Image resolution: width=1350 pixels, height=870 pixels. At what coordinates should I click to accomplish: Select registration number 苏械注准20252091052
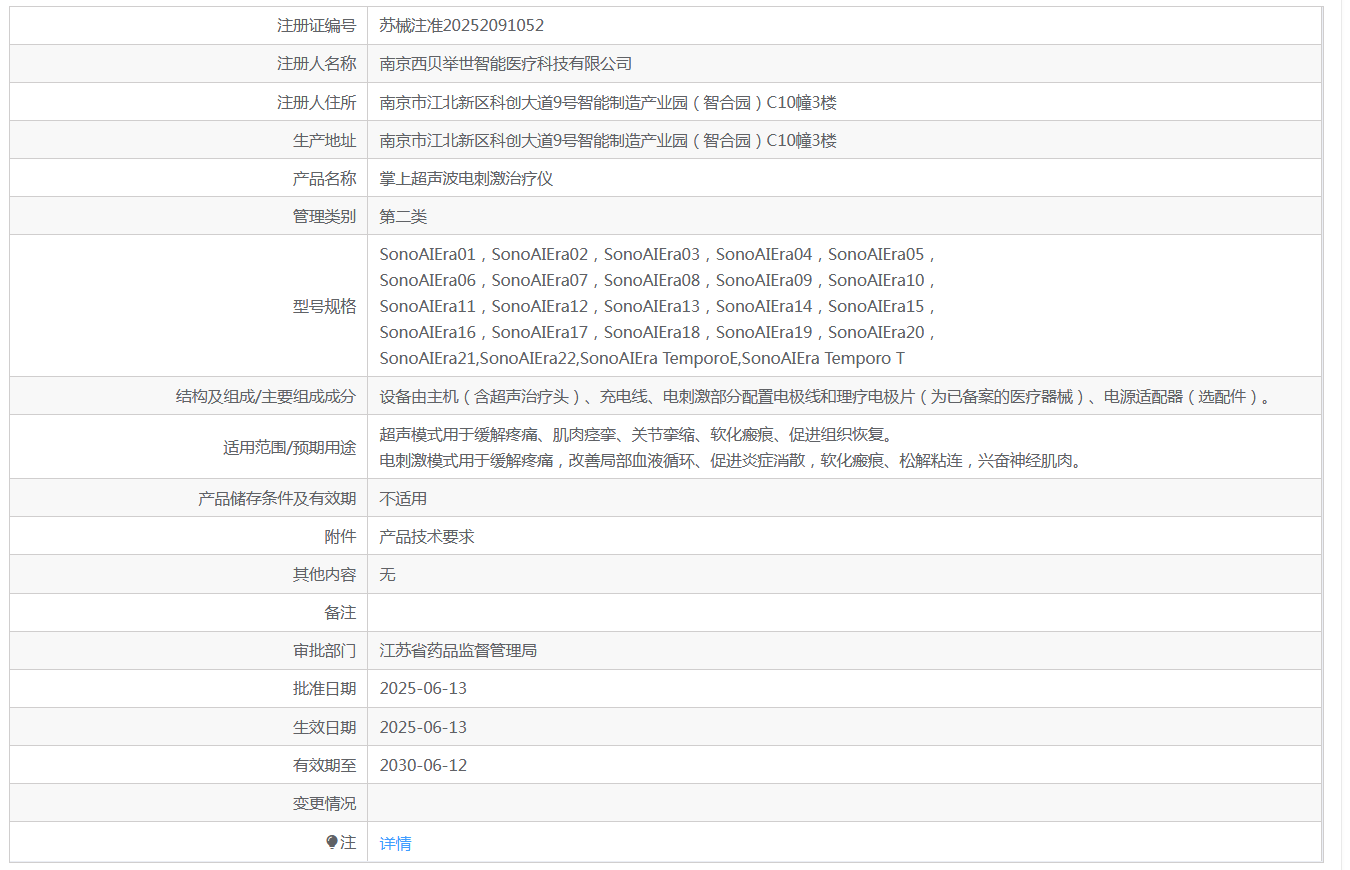point(462,25)
